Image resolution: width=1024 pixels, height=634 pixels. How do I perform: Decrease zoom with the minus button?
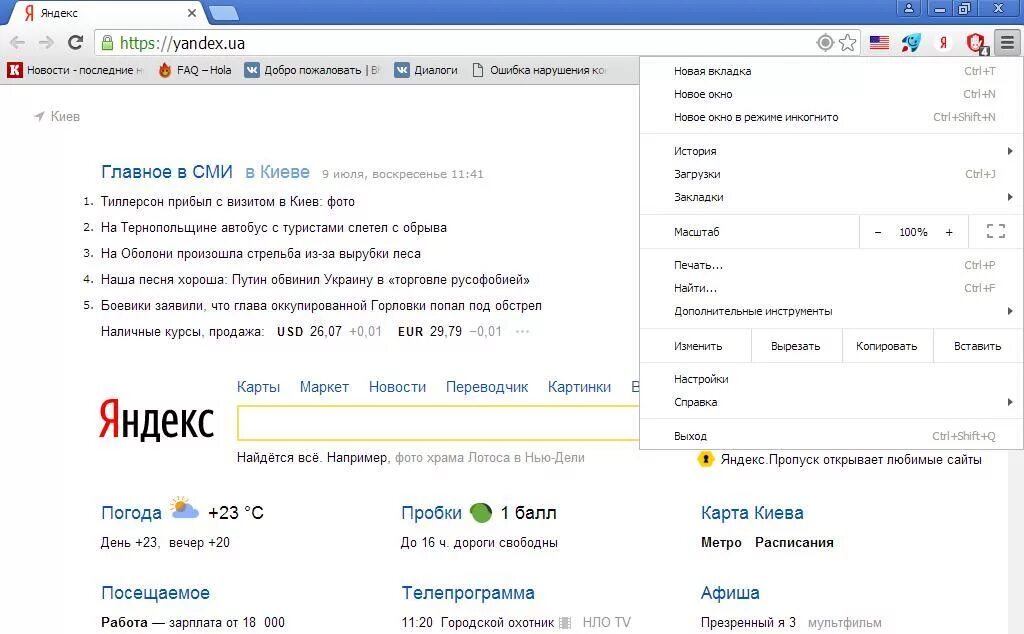(x=878, y=232)
